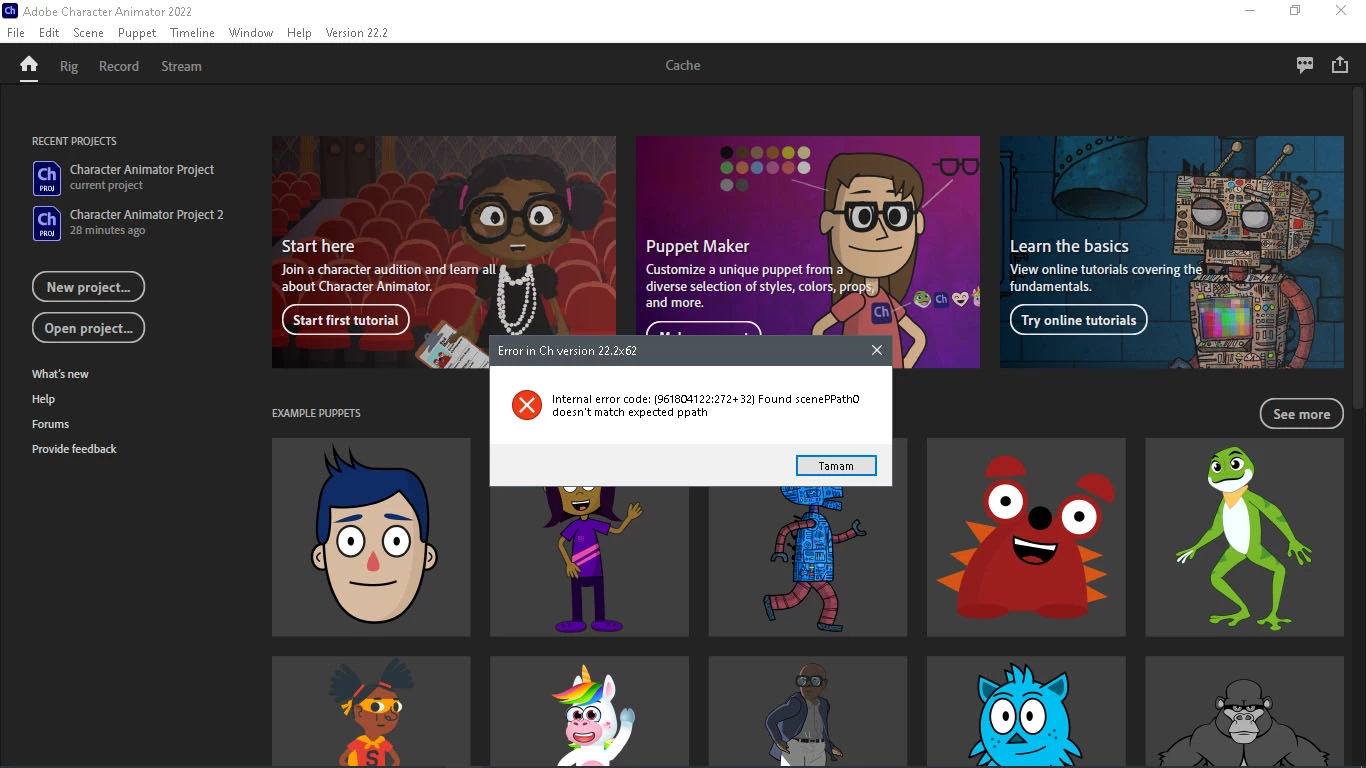Click the '28 minutes ago' text

107,230
